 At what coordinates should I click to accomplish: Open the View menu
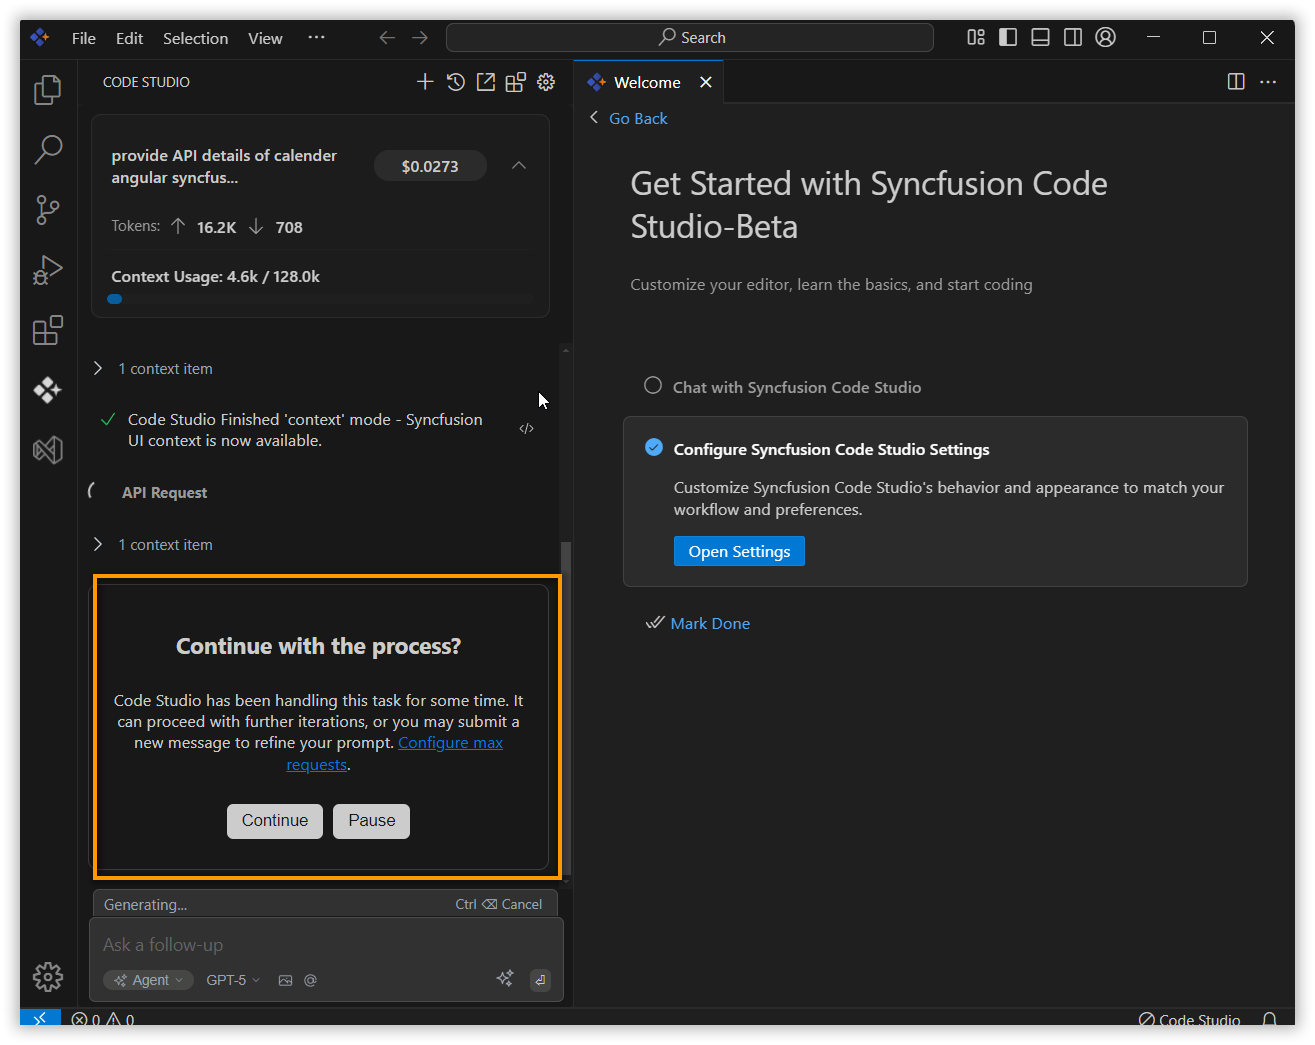click(265, 38)
